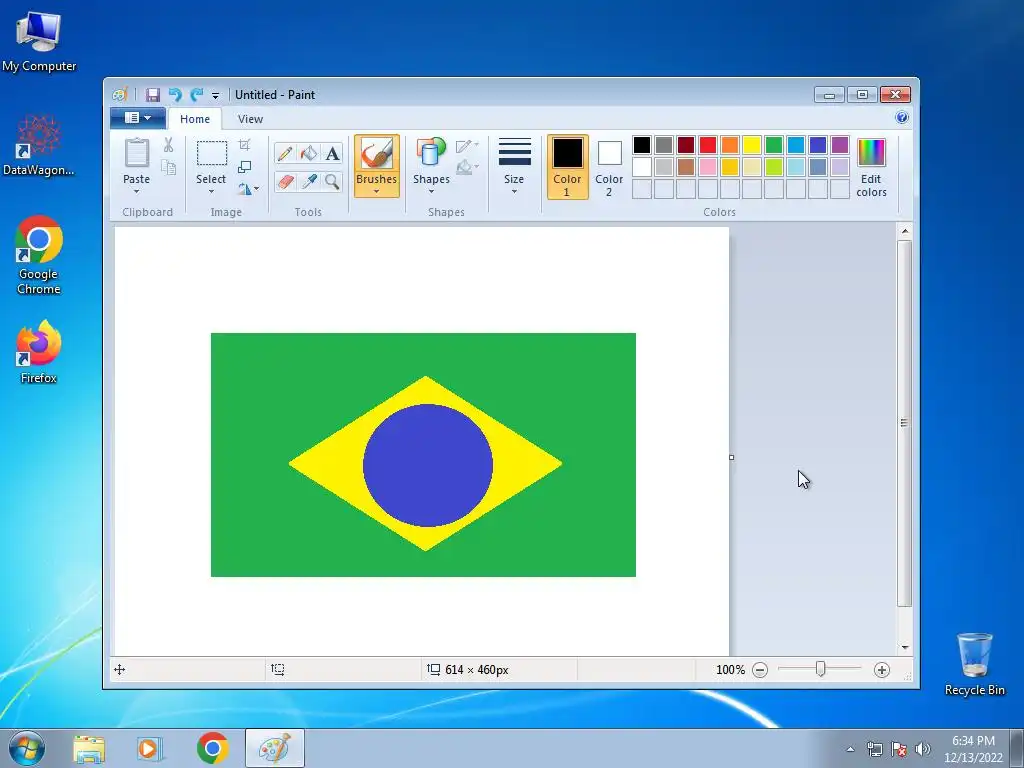
Task: Click the Crop icon in Image group
Action: [x=244, y=144]
